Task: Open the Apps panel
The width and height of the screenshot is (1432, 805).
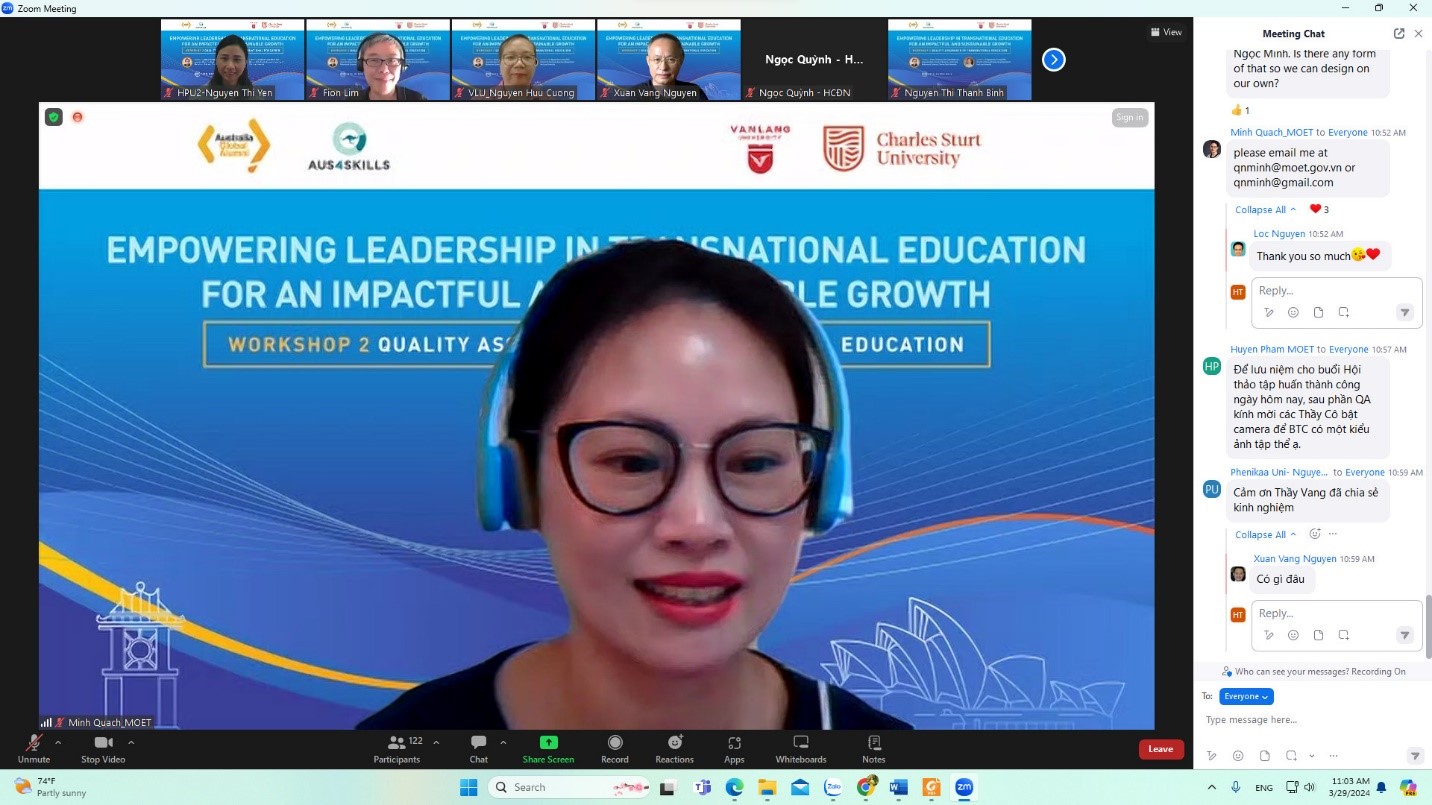Action: tap(734, 748)
